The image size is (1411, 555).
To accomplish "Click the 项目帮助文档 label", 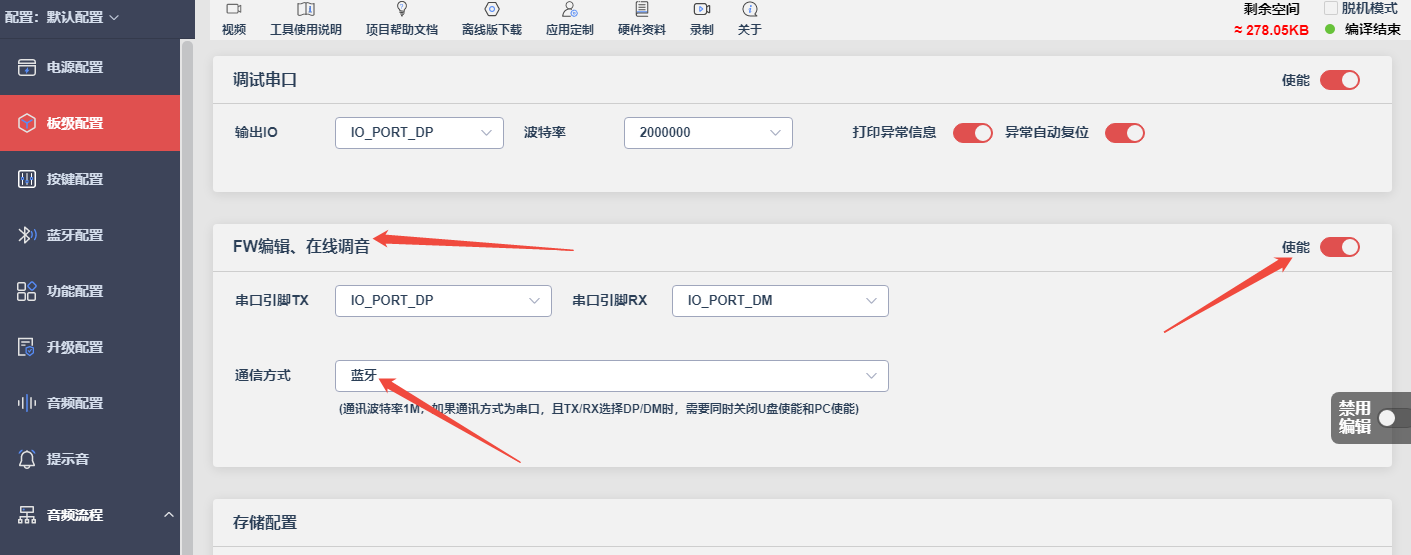I will [x=402, y=30].
